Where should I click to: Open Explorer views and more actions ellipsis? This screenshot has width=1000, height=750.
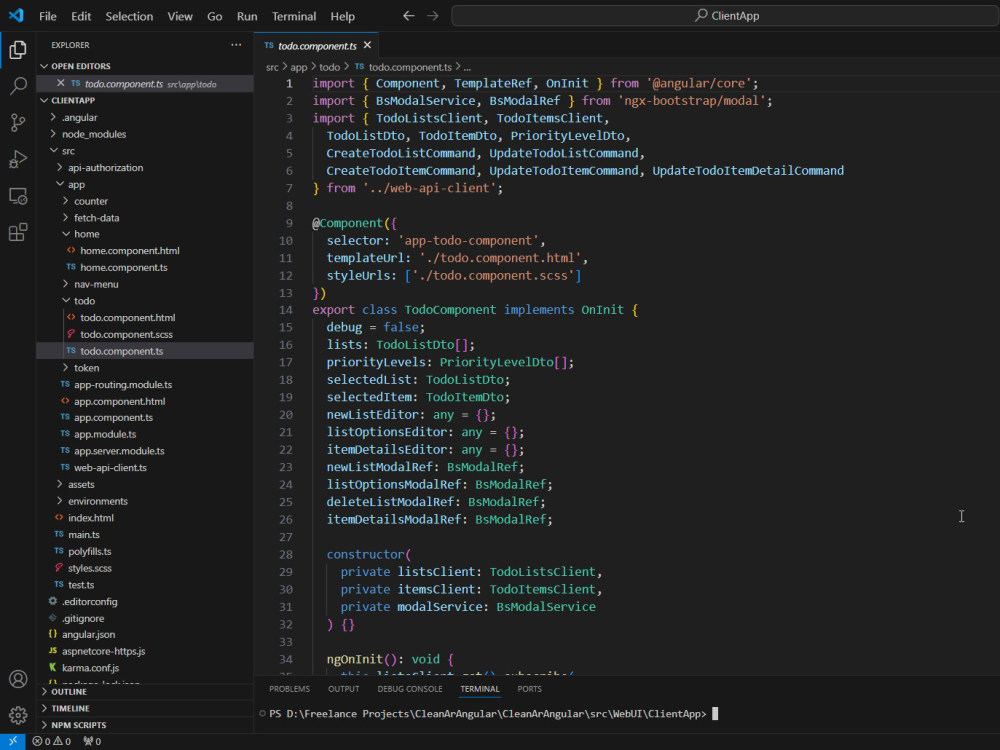236,45
